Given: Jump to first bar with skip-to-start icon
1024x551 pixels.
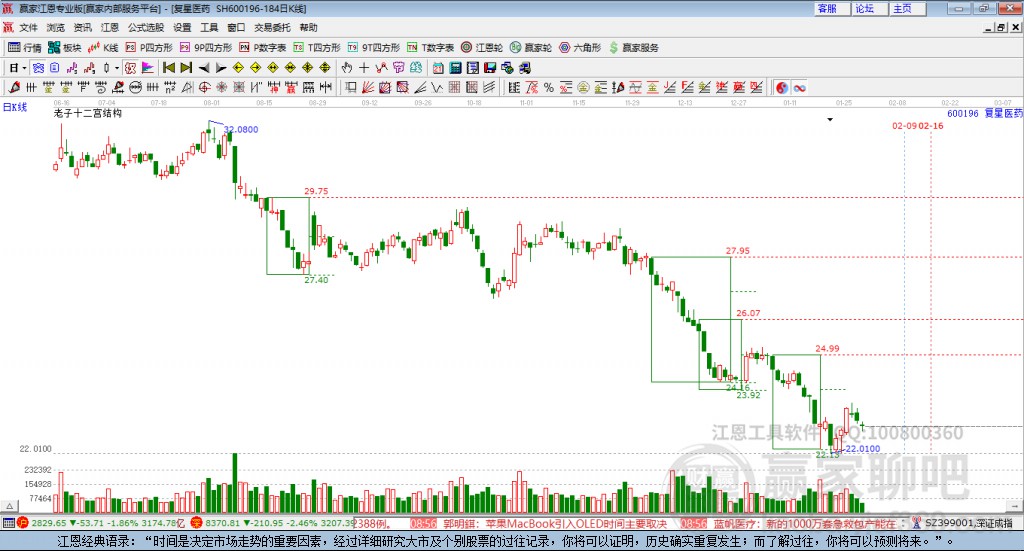Looking at the screenshot, I should (x=169, y=68).
